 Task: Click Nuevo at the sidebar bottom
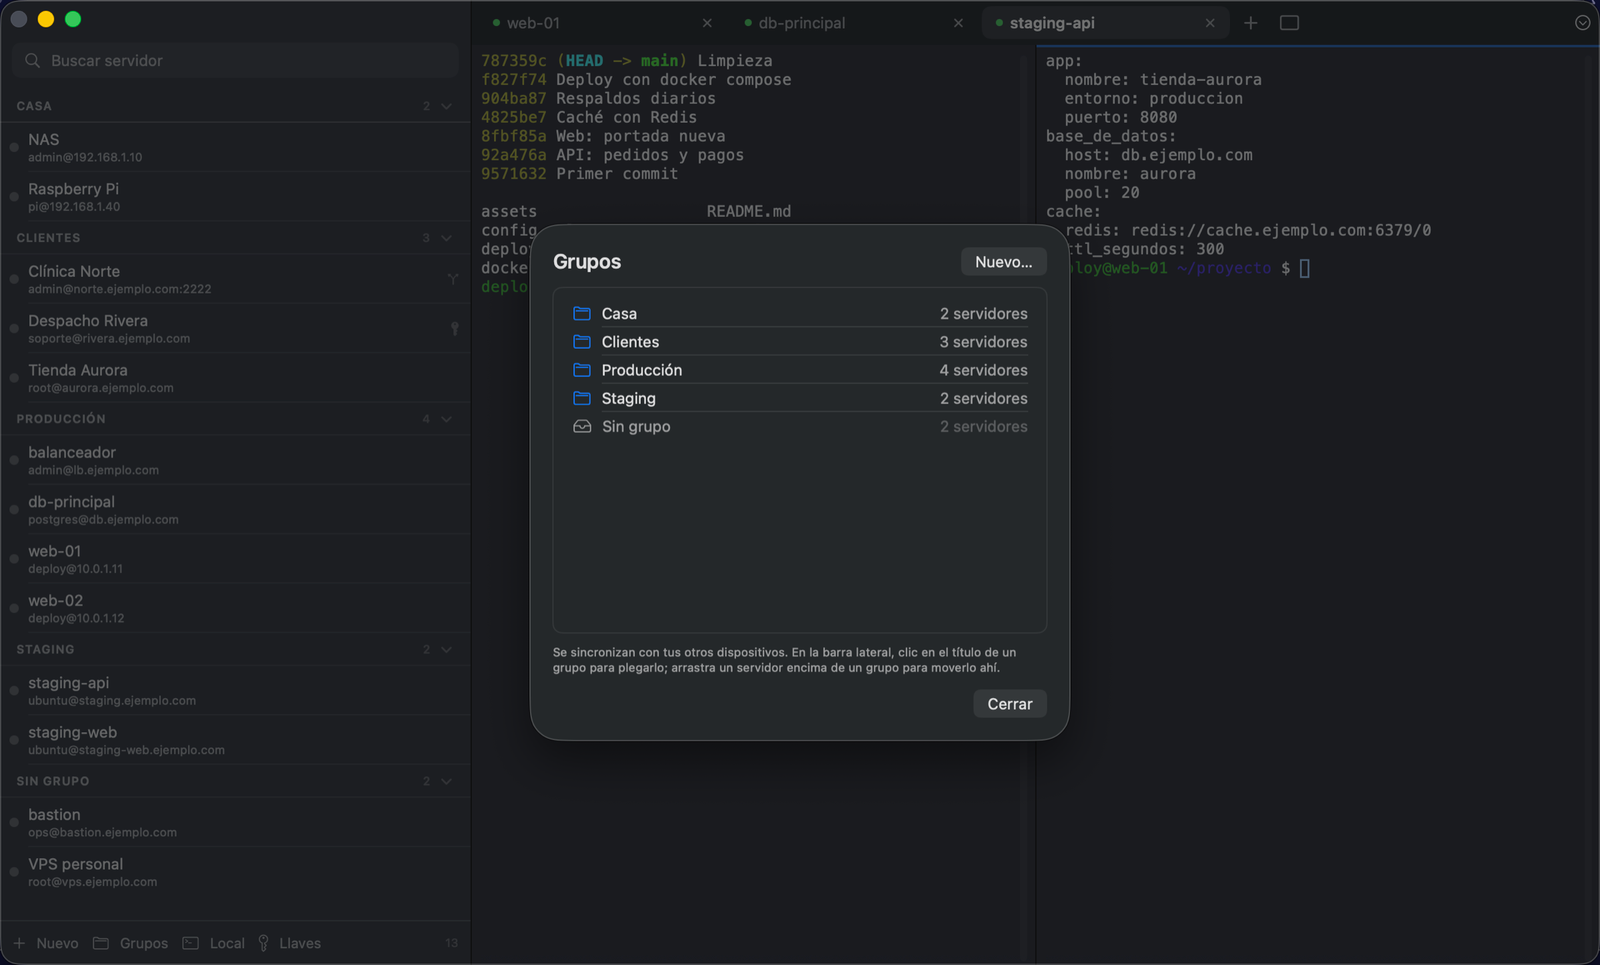coord(46,943)
